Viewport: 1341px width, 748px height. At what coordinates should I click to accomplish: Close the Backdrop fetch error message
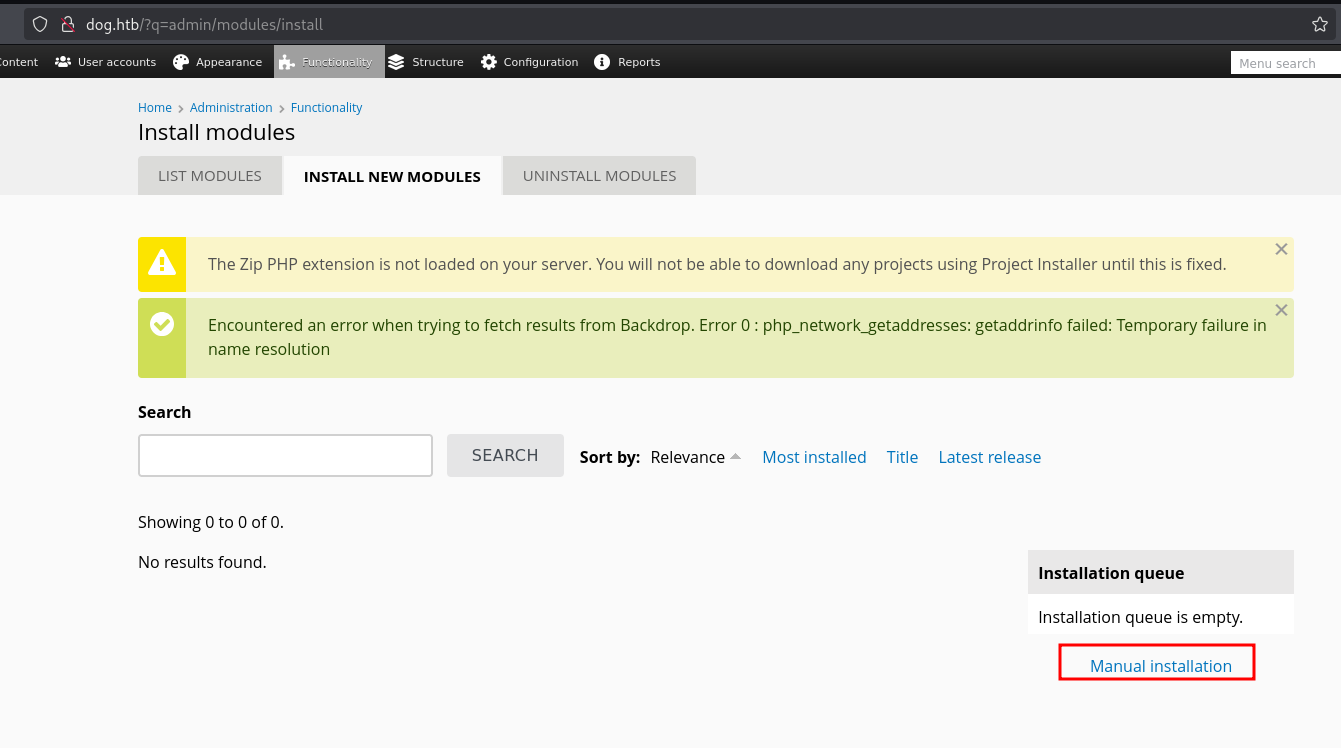pos(1281,310)
